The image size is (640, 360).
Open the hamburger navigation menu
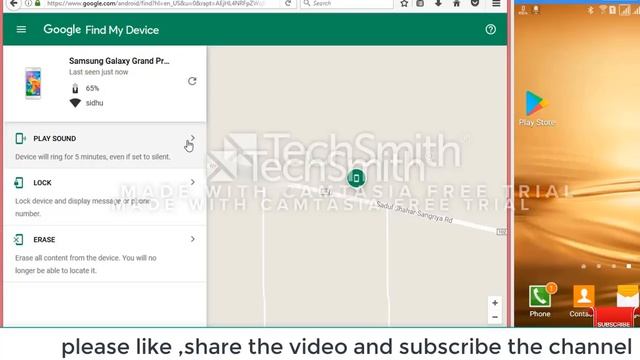click(x=21, y=29)
